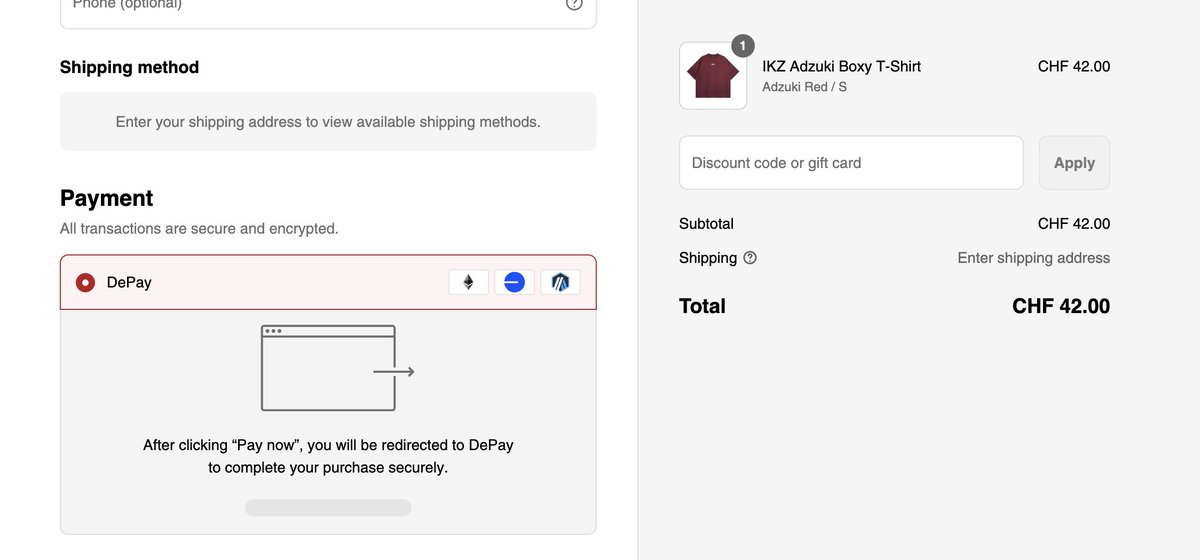The width and height of the screenshot is (1200, 560).
Task: Click the Total CHF 42.00 amount
Action: click(1061, 306)
